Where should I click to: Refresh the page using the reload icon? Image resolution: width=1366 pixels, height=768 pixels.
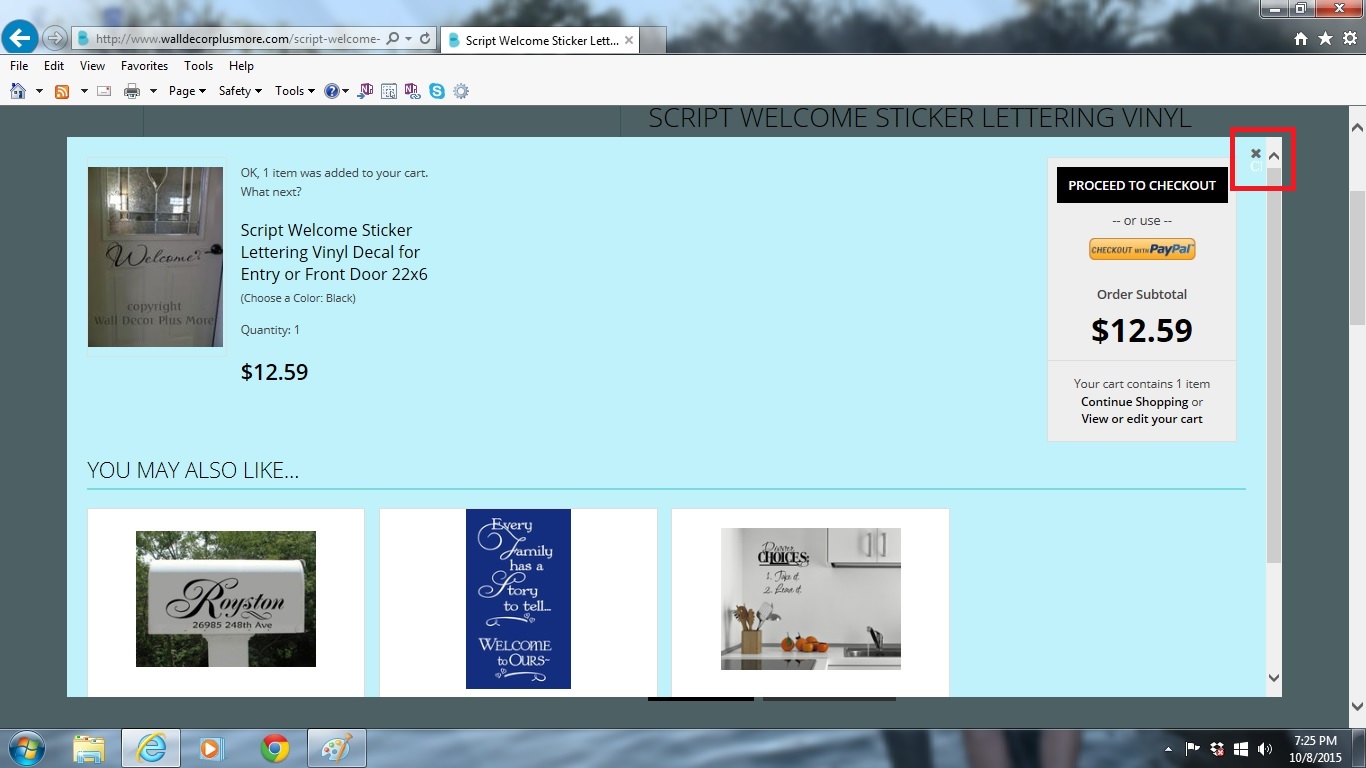425,39
